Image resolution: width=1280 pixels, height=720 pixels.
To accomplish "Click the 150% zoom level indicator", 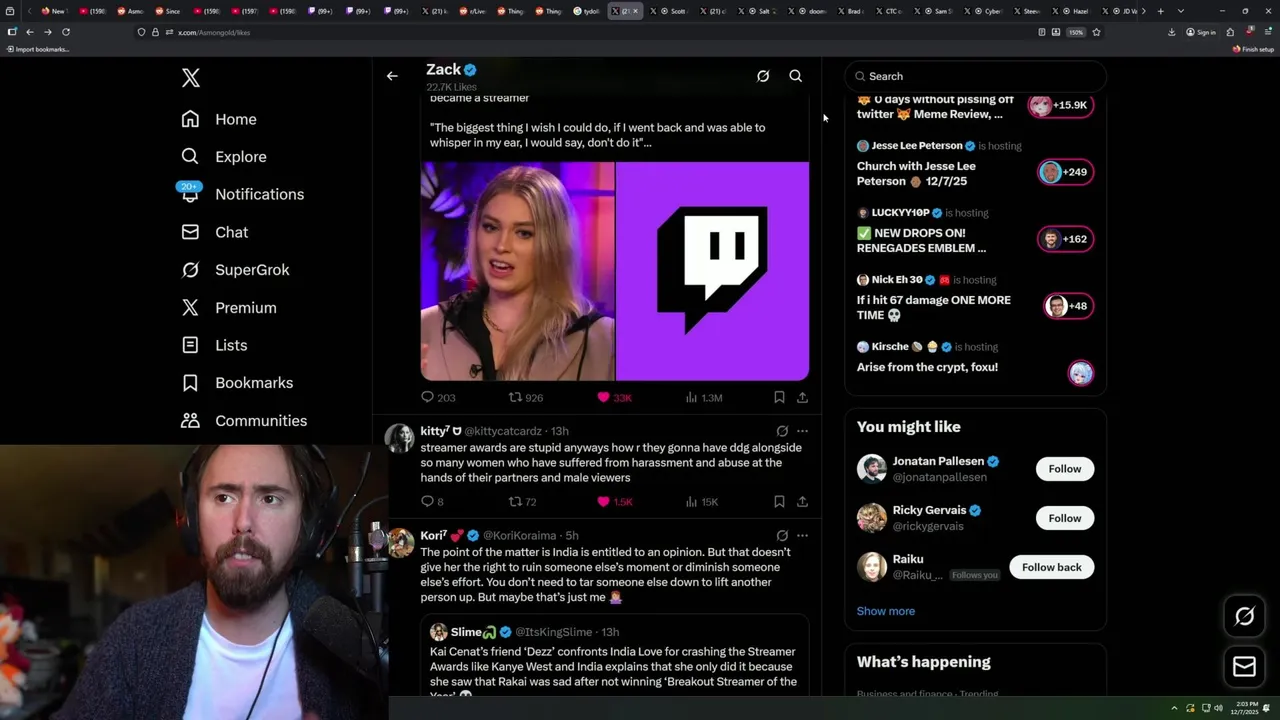I will (x=1075, y=32).
